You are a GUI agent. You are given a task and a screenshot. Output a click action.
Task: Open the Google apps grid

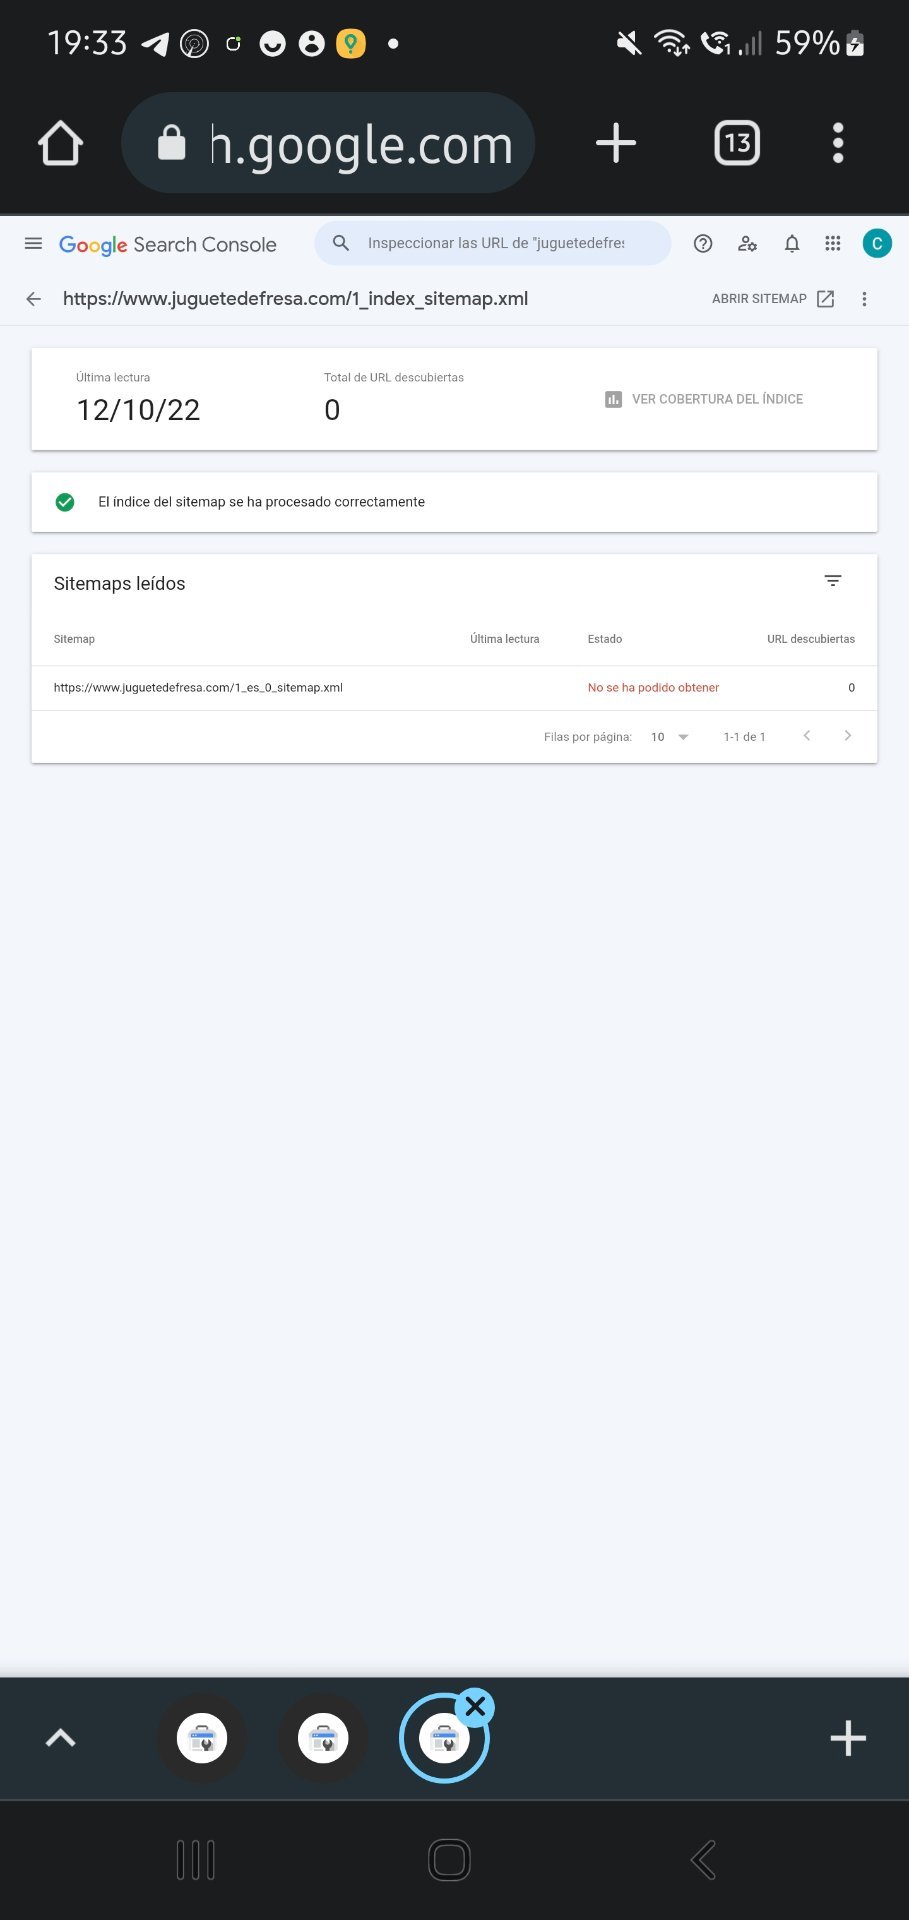pyautogui.click(x=833, y=244)
